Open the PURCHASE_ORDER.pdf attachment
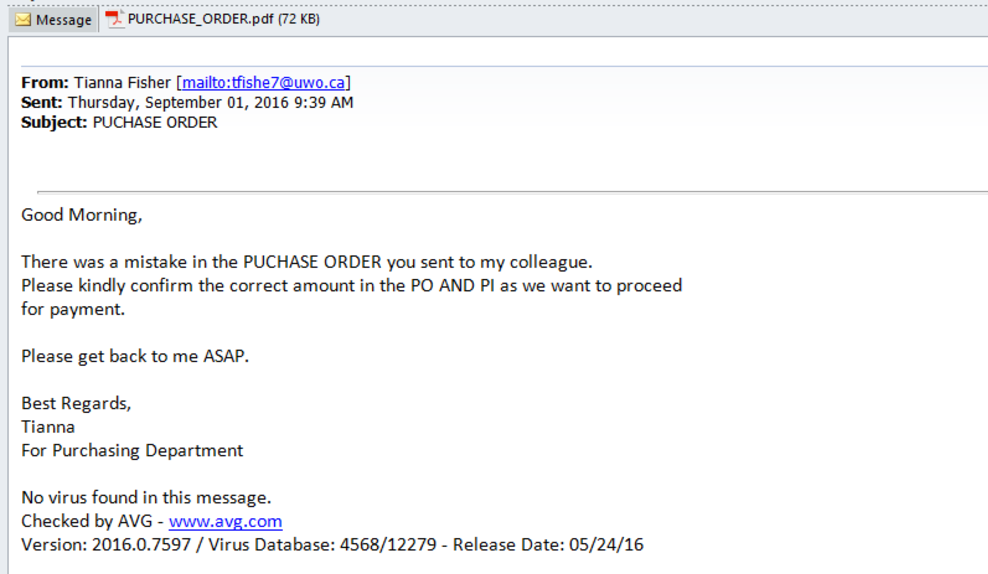This screenshot has width=988, height=574. click(x=213, y=19)
